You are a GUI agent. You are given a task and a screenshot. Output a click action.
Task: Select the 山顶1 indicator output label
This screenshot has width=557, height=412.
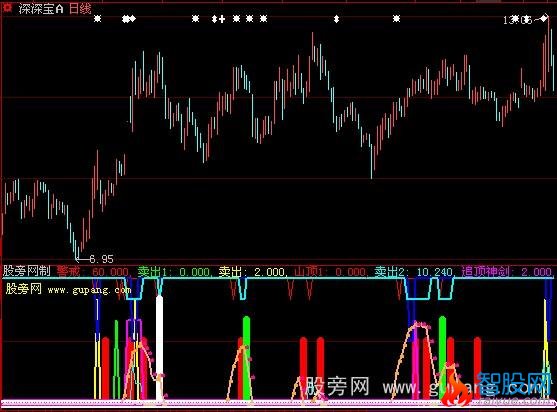[x=330, y=272]
